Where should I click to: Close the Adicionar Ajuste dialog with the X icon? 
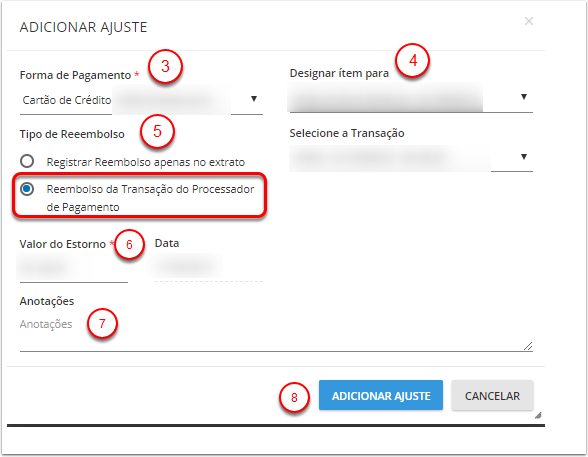tap(529, 21)
